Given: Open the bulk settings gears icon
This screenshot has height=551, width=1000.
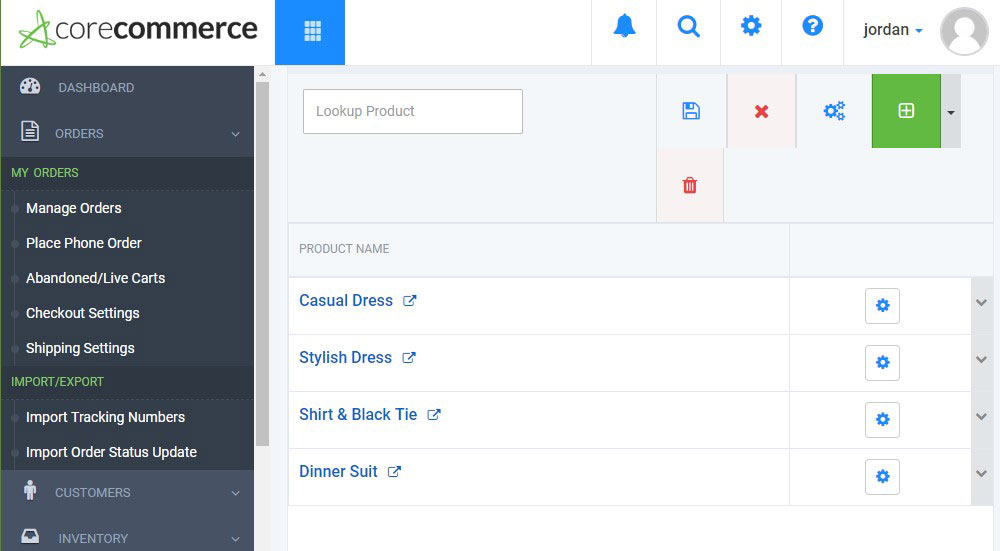Looking at the screenshot, I should point(834,111).
